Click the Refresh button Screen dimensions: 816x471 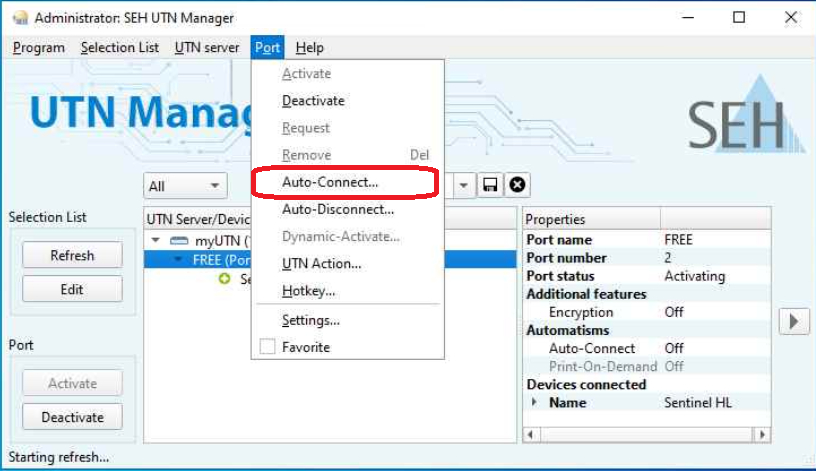(72, 255)
